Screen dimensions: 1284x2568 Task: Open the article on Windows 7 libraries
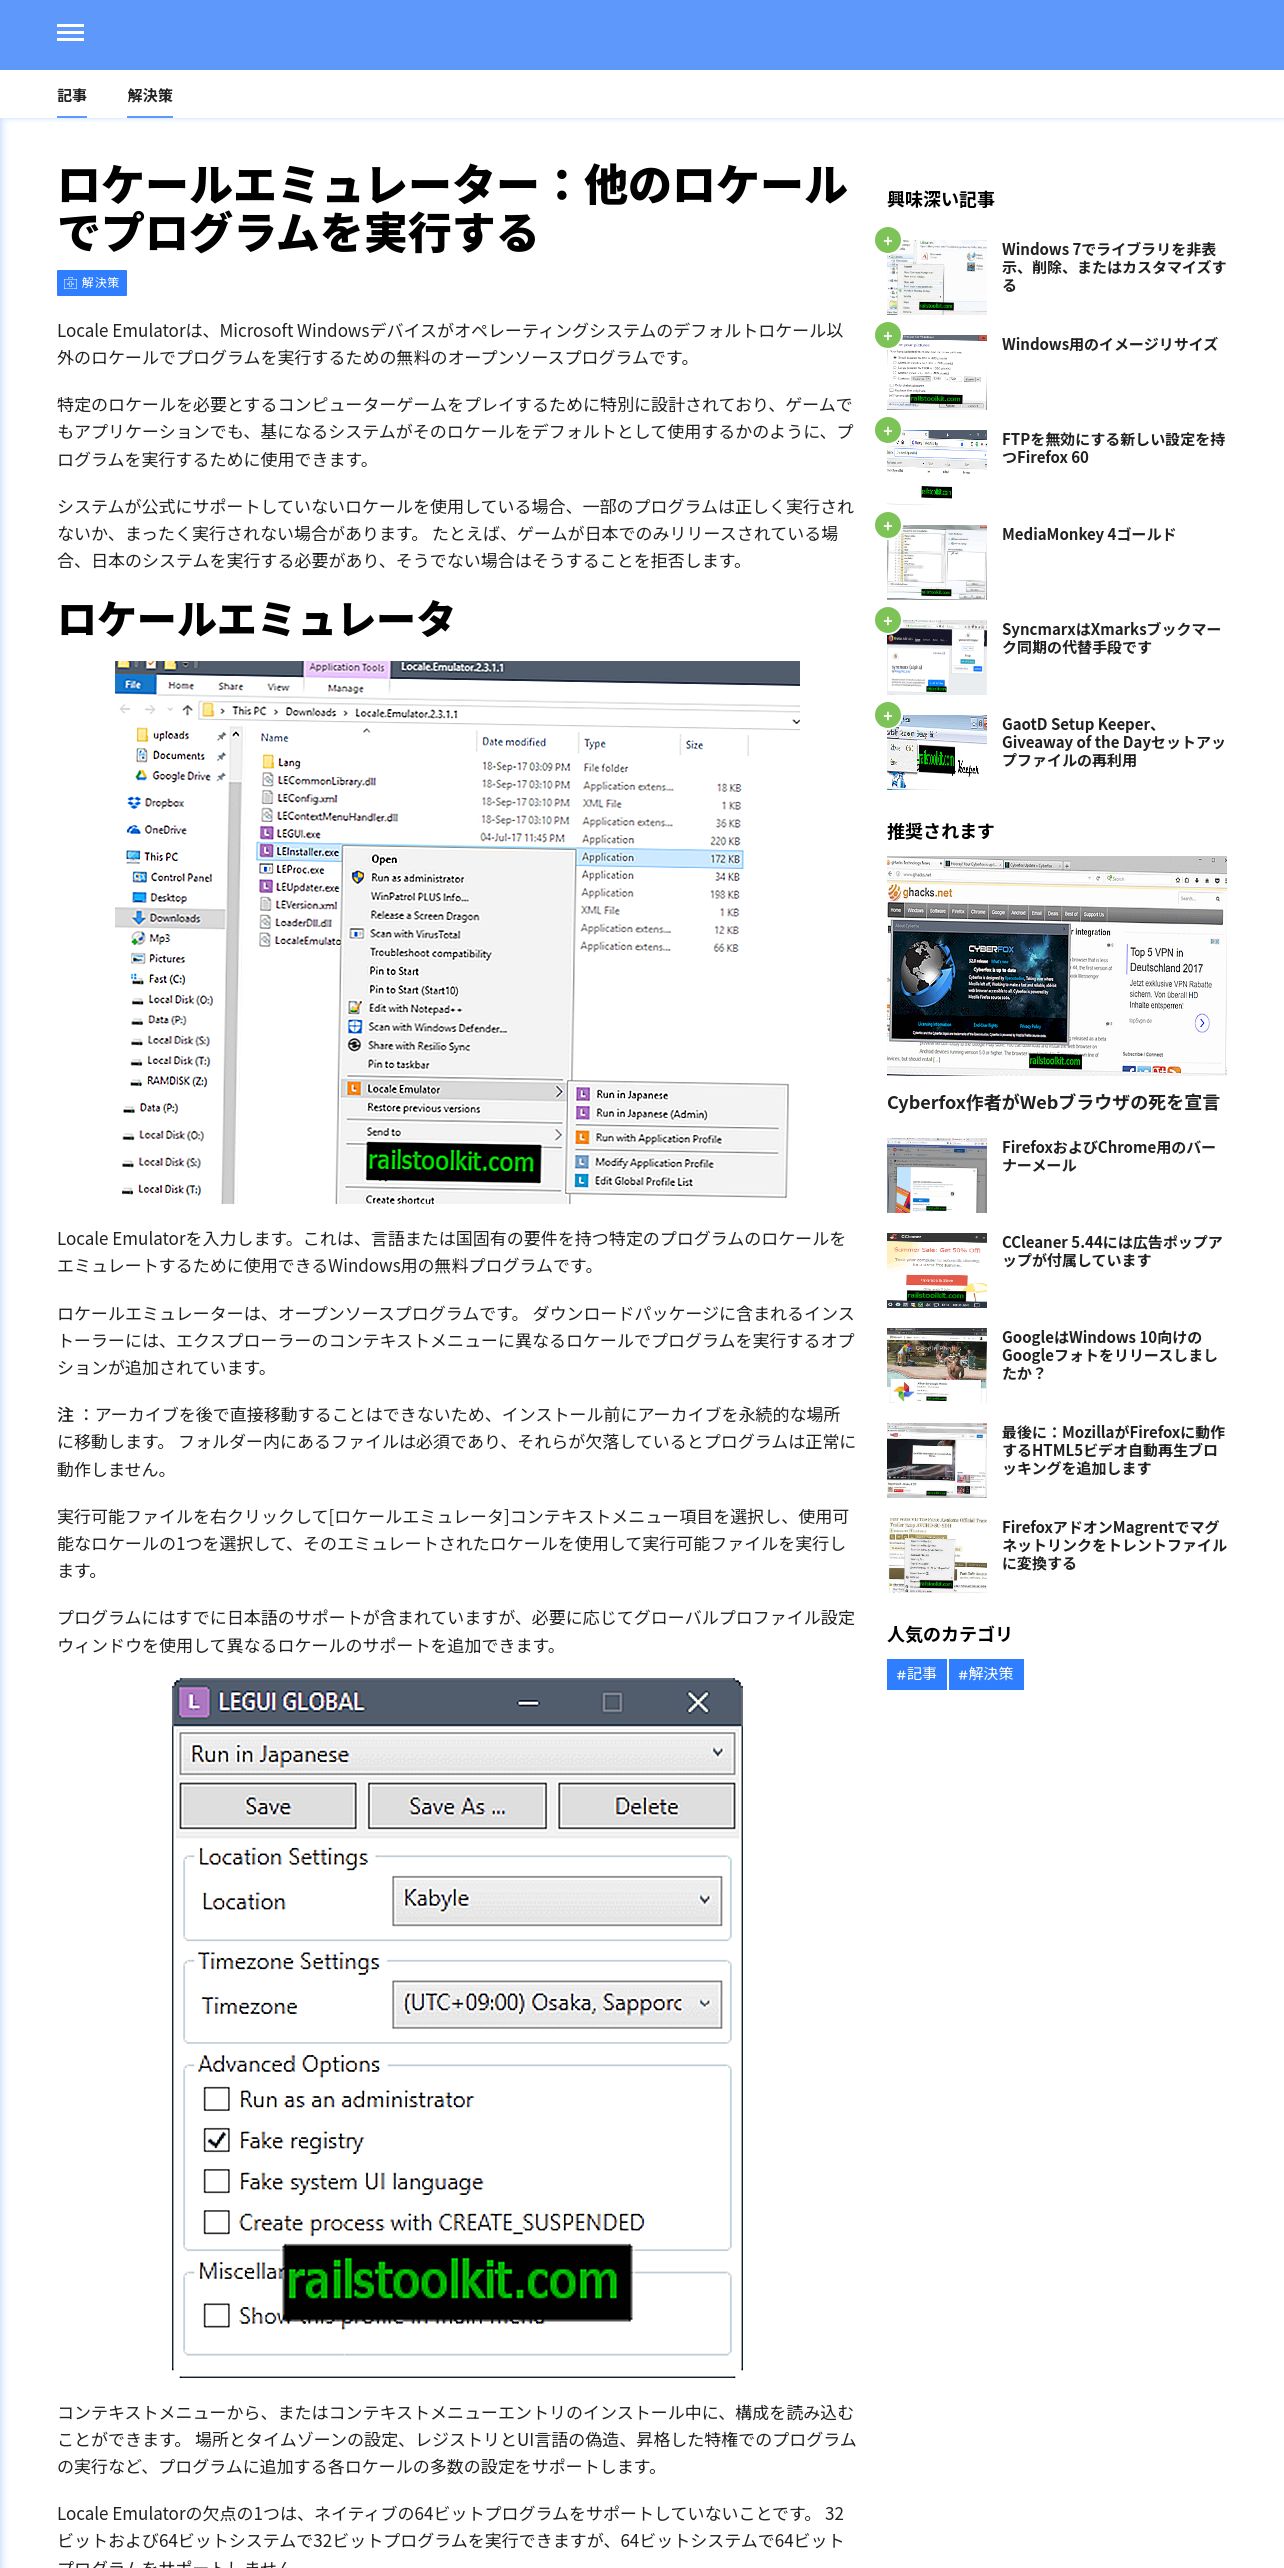coord(1113,267)
